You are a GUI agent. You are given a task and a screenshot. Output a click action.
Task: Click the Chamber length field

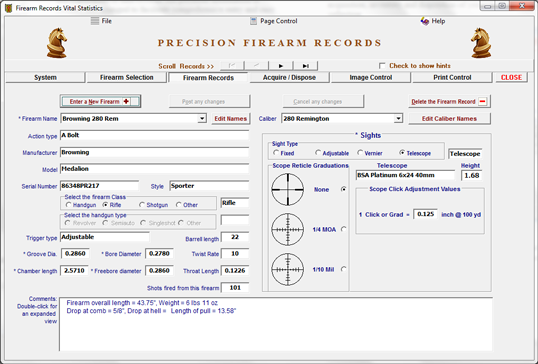tap(74, 271)
